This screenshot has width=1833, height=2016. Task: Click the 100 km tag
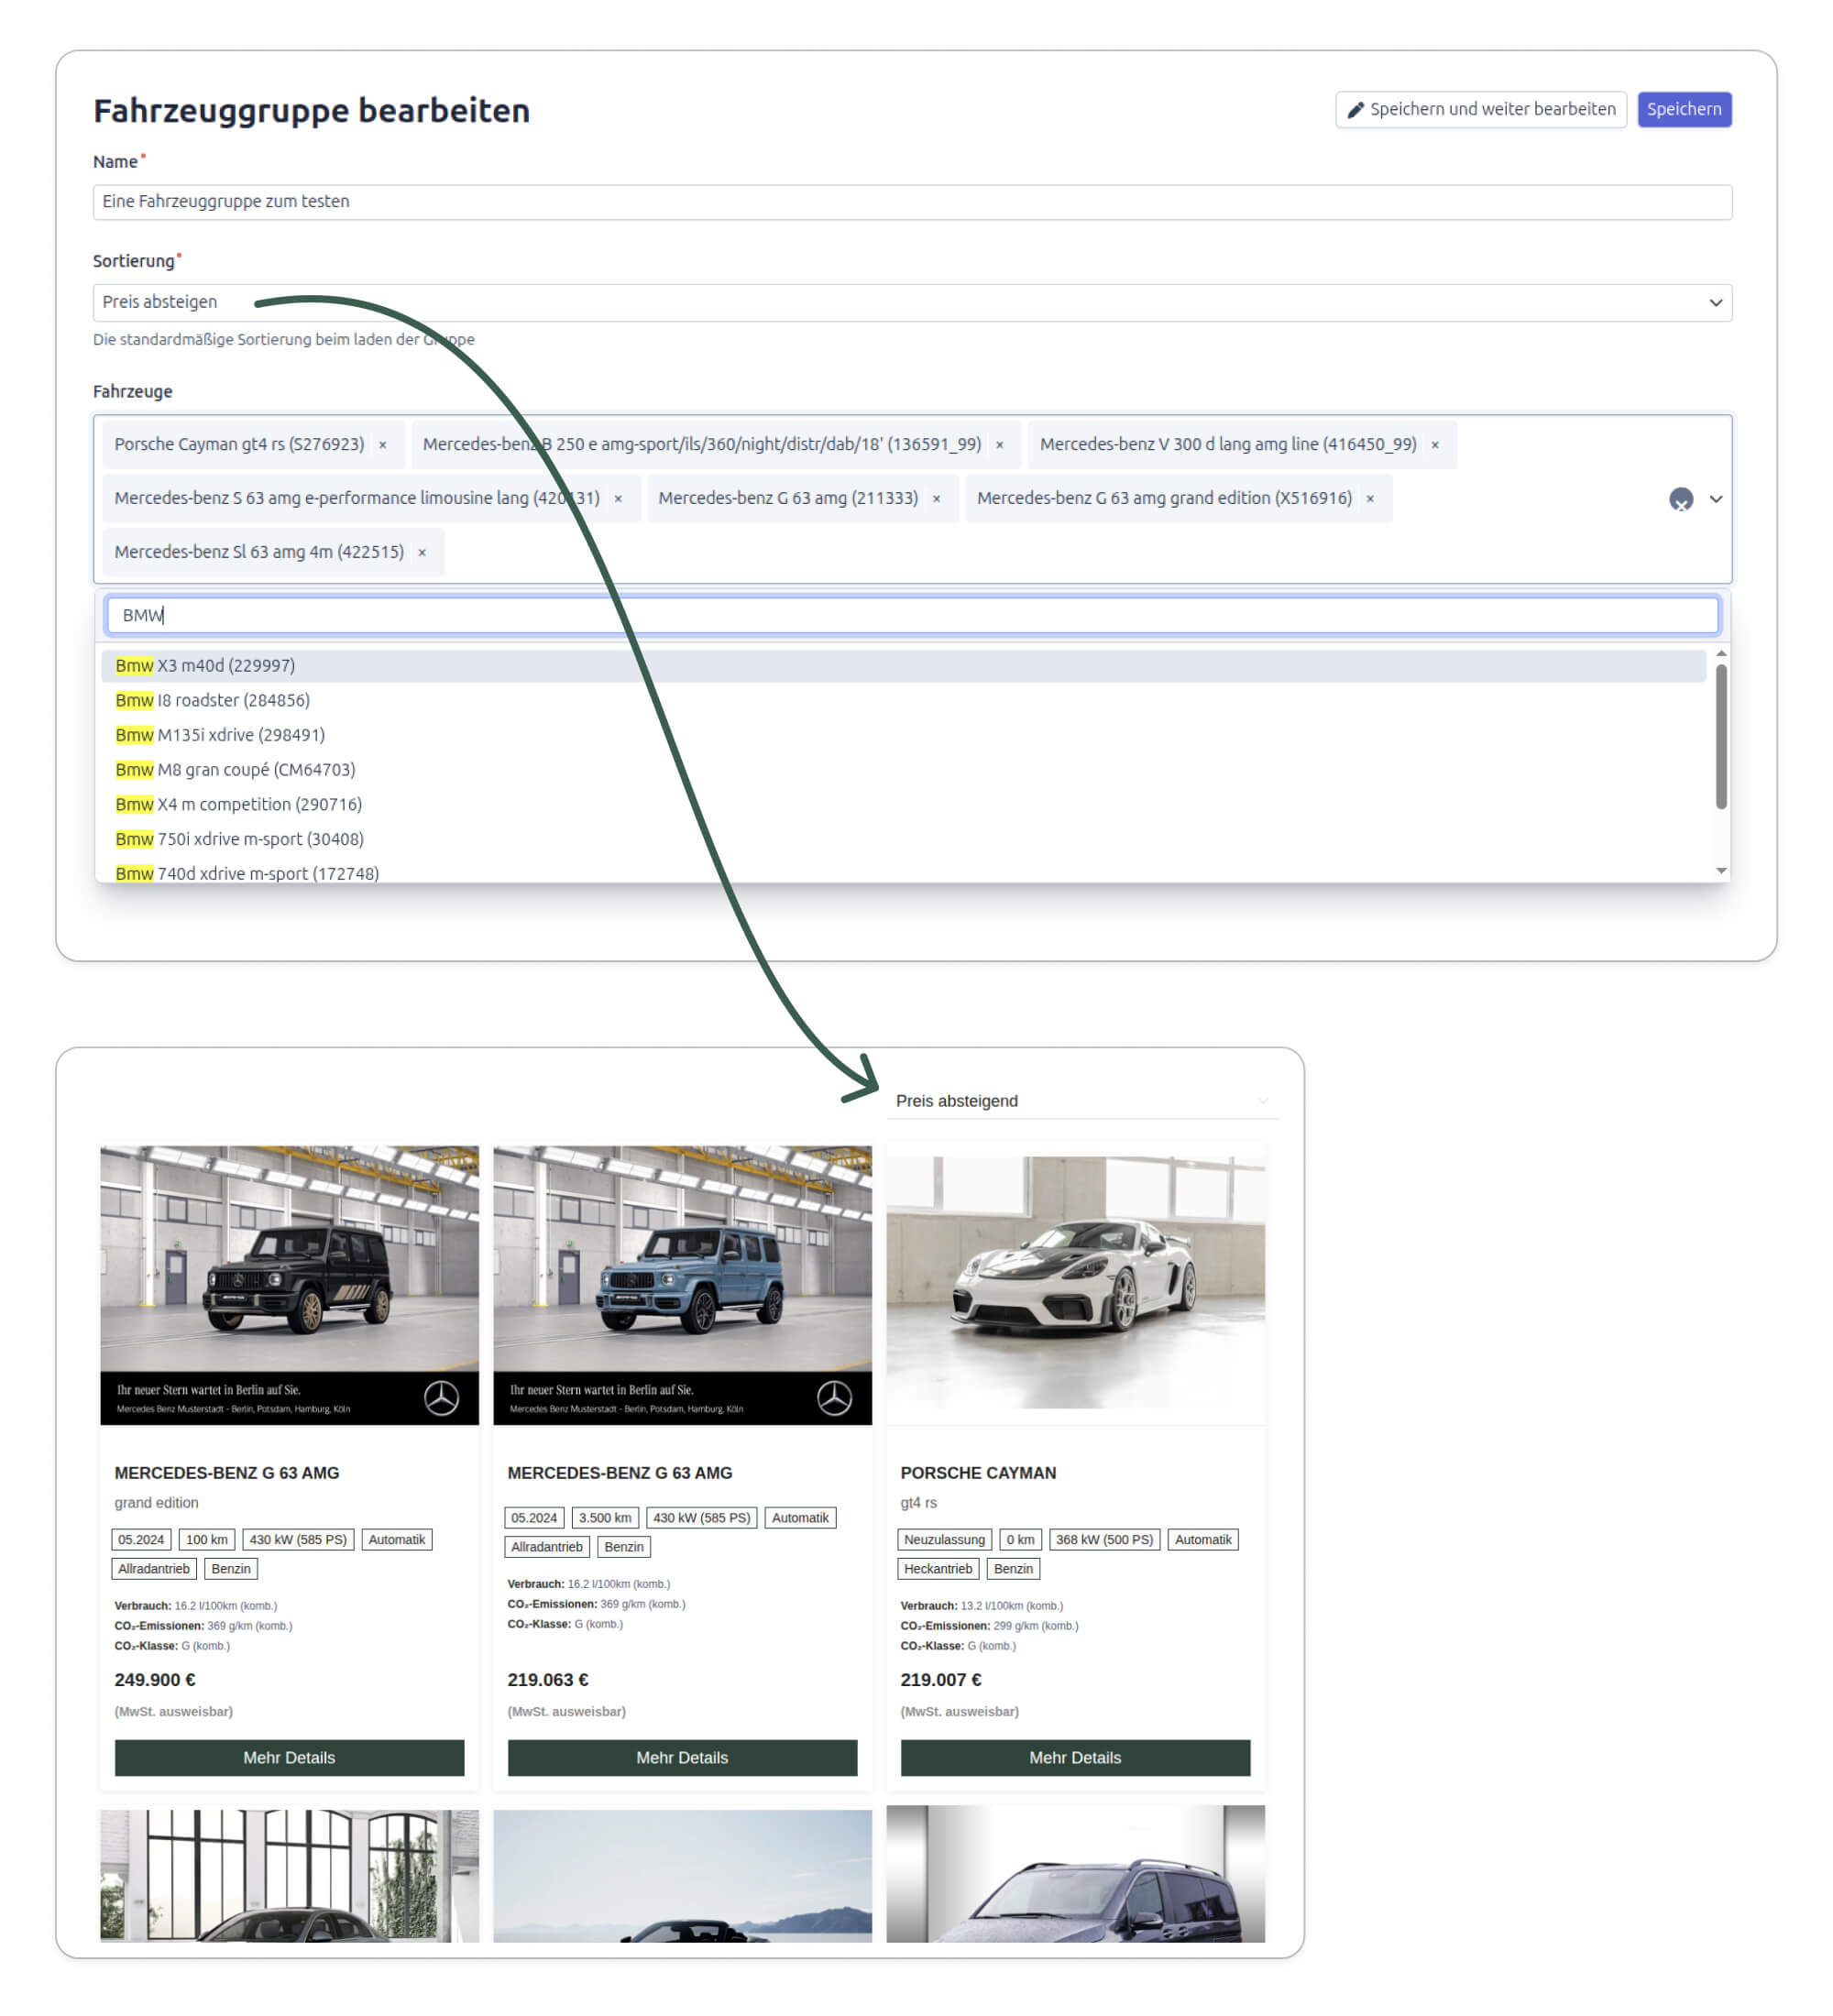pos(207,1540)
